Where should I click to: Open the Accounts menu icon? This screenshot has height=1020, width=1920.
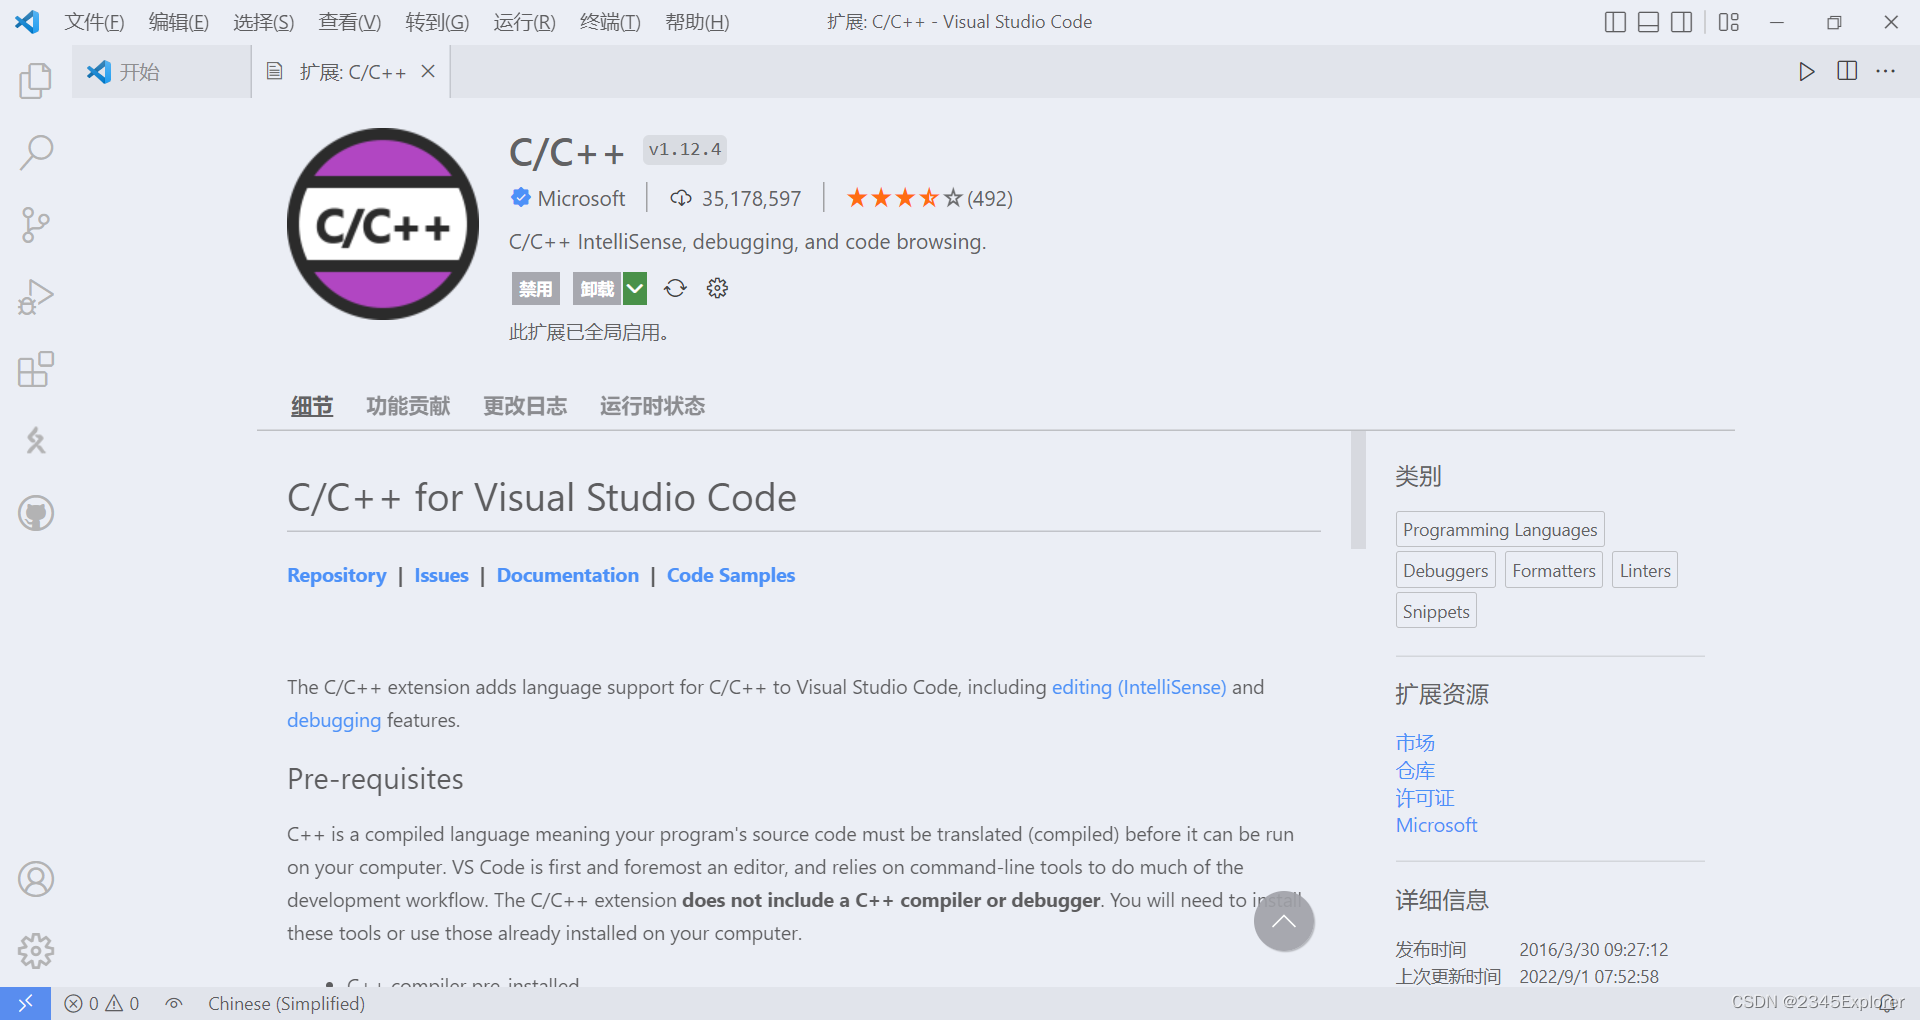point(36,879)
